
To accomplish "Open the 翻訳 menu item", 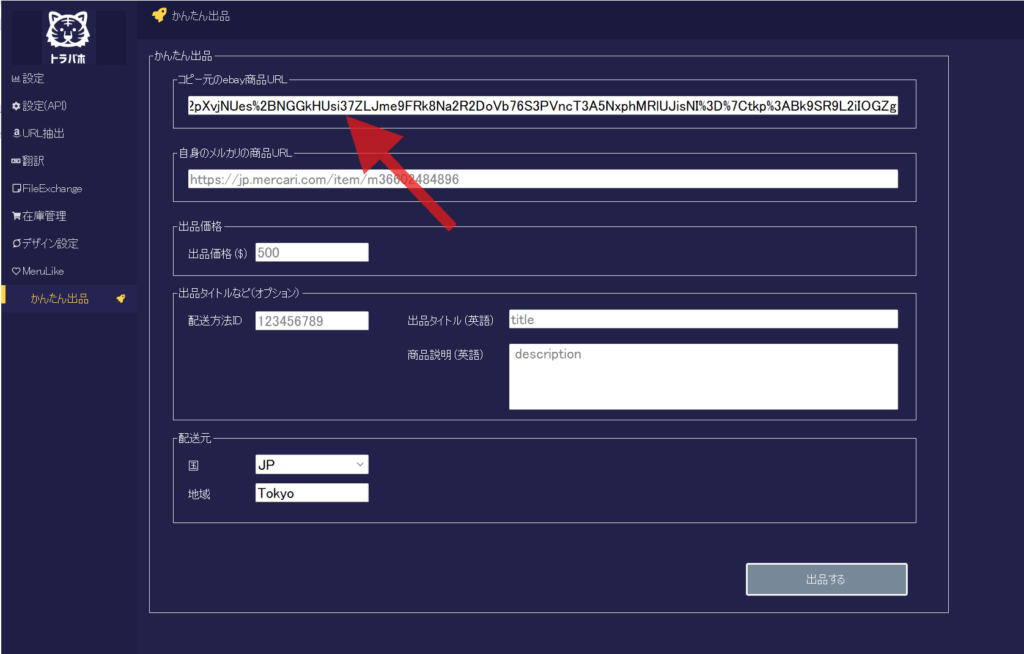I will (x=32, y=161).
